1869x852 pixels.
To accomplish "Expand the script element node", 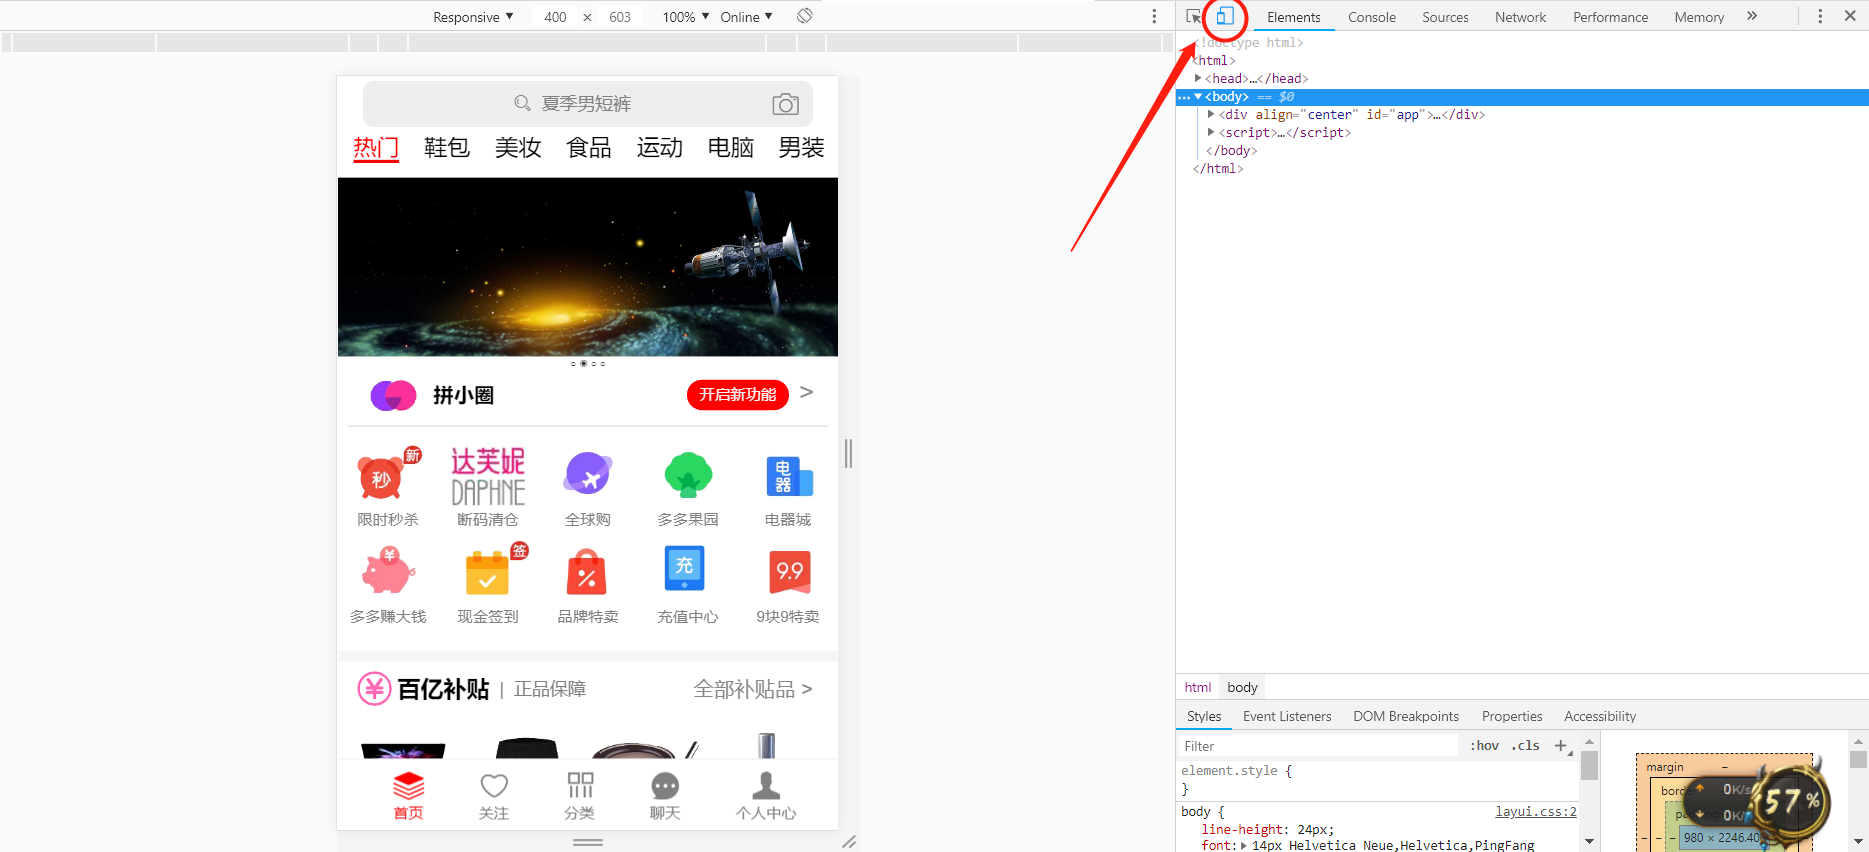I will 1211,132.
